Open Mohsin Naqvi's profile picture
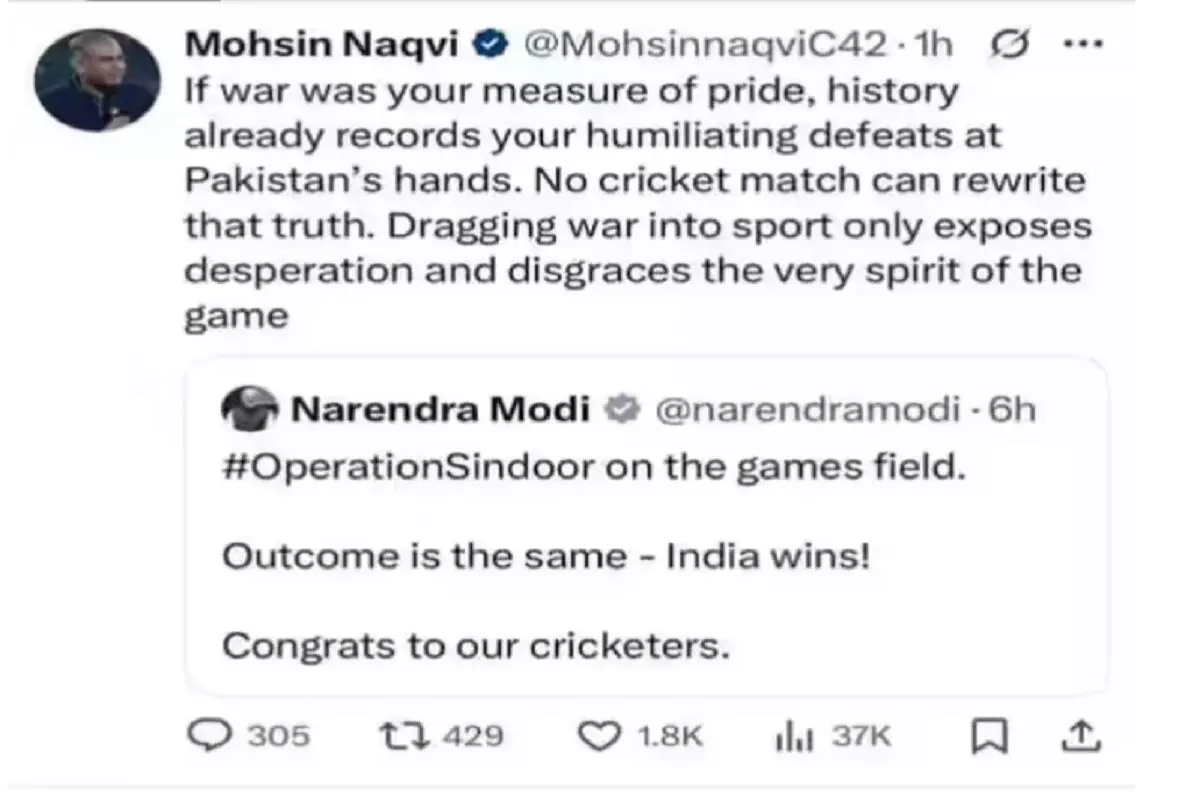The image size is (1200, 800). click(x=97, y=80)
